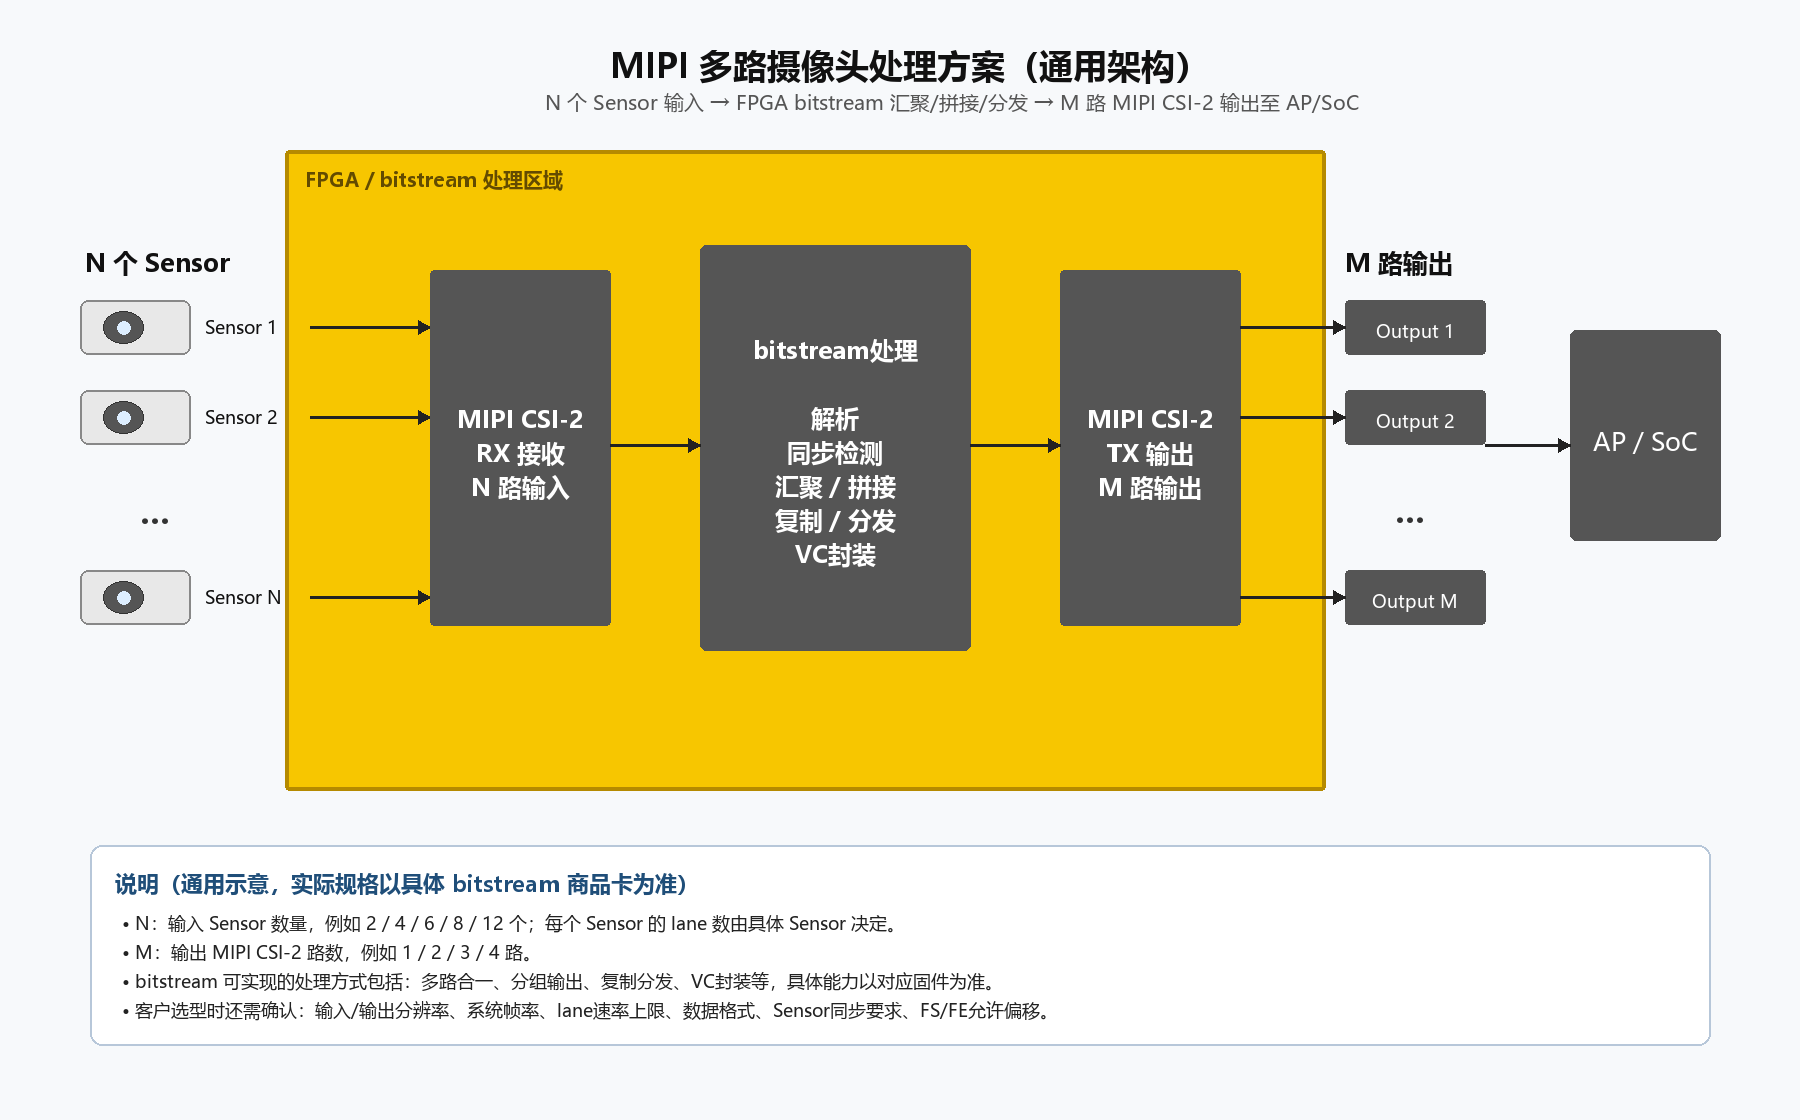This screenshot has height=1120, width=1800.
Task: Select the Output M box
Action: click(1415, 598)
